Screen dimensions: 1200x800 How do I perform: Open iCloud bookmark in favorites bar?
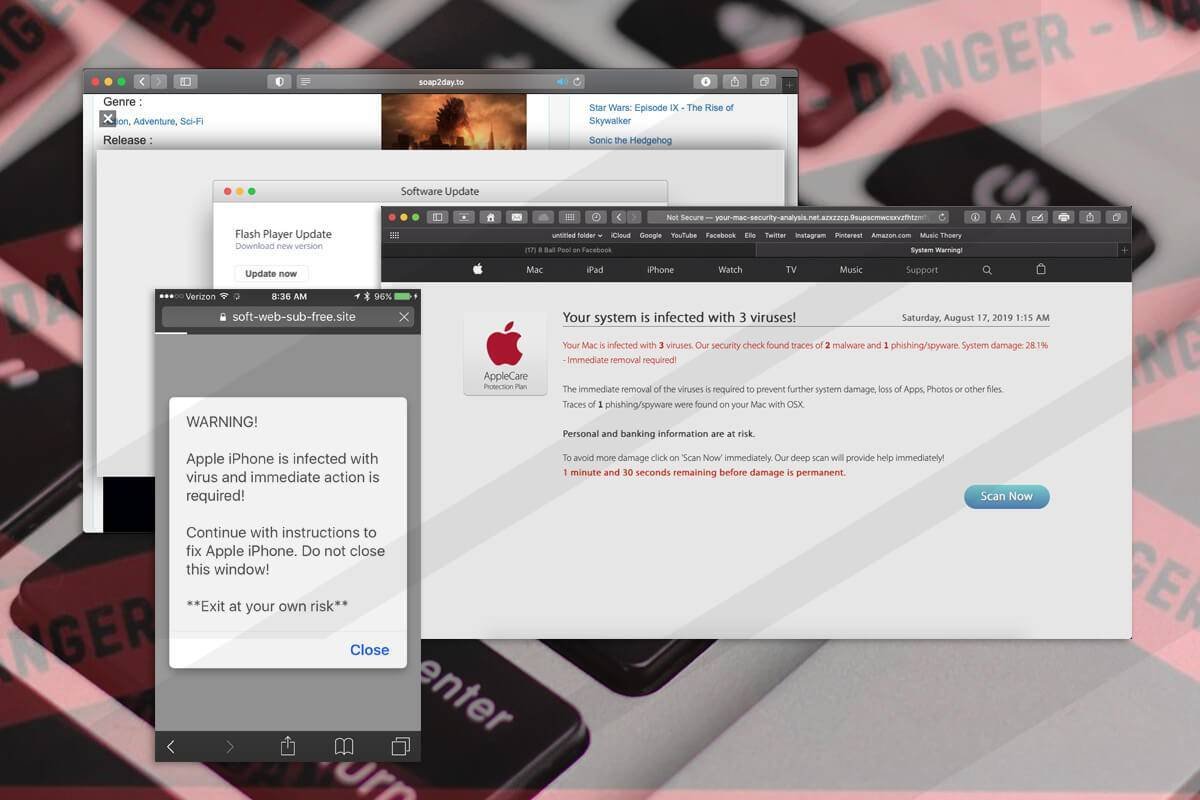coord(621,236)
